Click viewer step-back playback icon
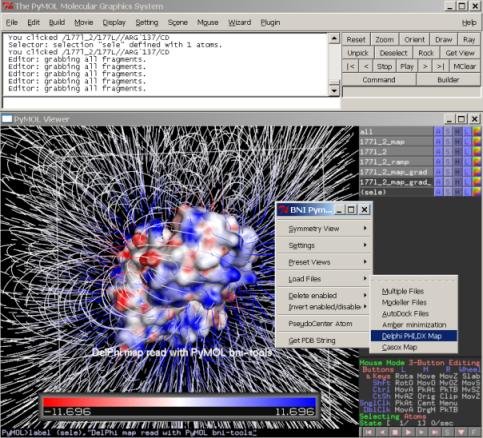Image resolution: width=483 pixels, height=438 pixels. click(381, 432)
